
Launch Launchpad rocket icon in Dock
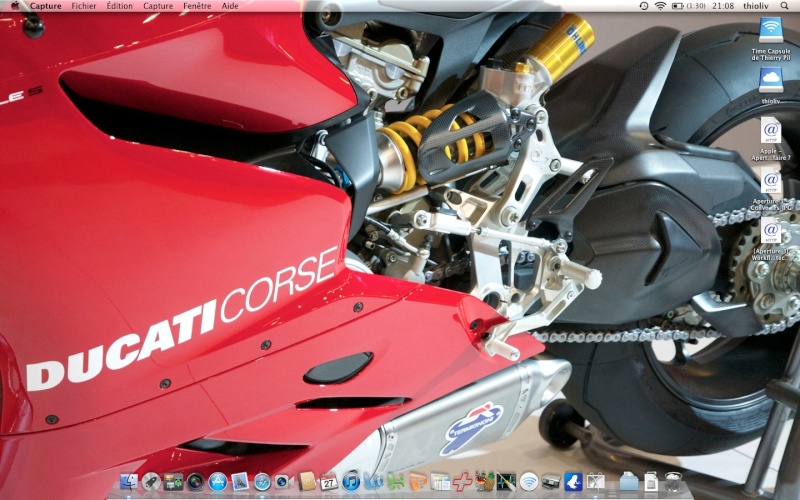click(151, 481)
